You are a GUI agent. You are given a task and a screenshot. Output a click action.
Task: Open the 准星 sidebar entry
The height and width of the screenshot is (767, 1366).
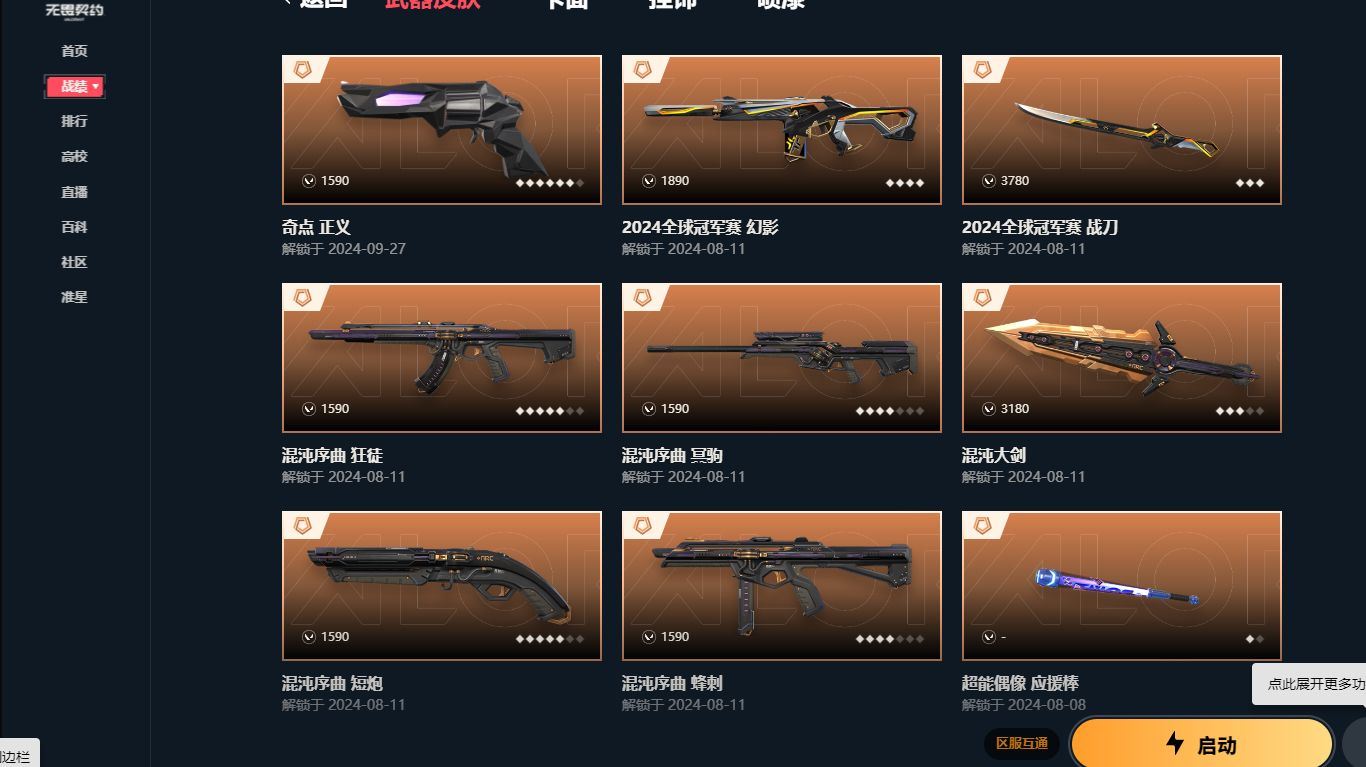click(x=74, y=297)
